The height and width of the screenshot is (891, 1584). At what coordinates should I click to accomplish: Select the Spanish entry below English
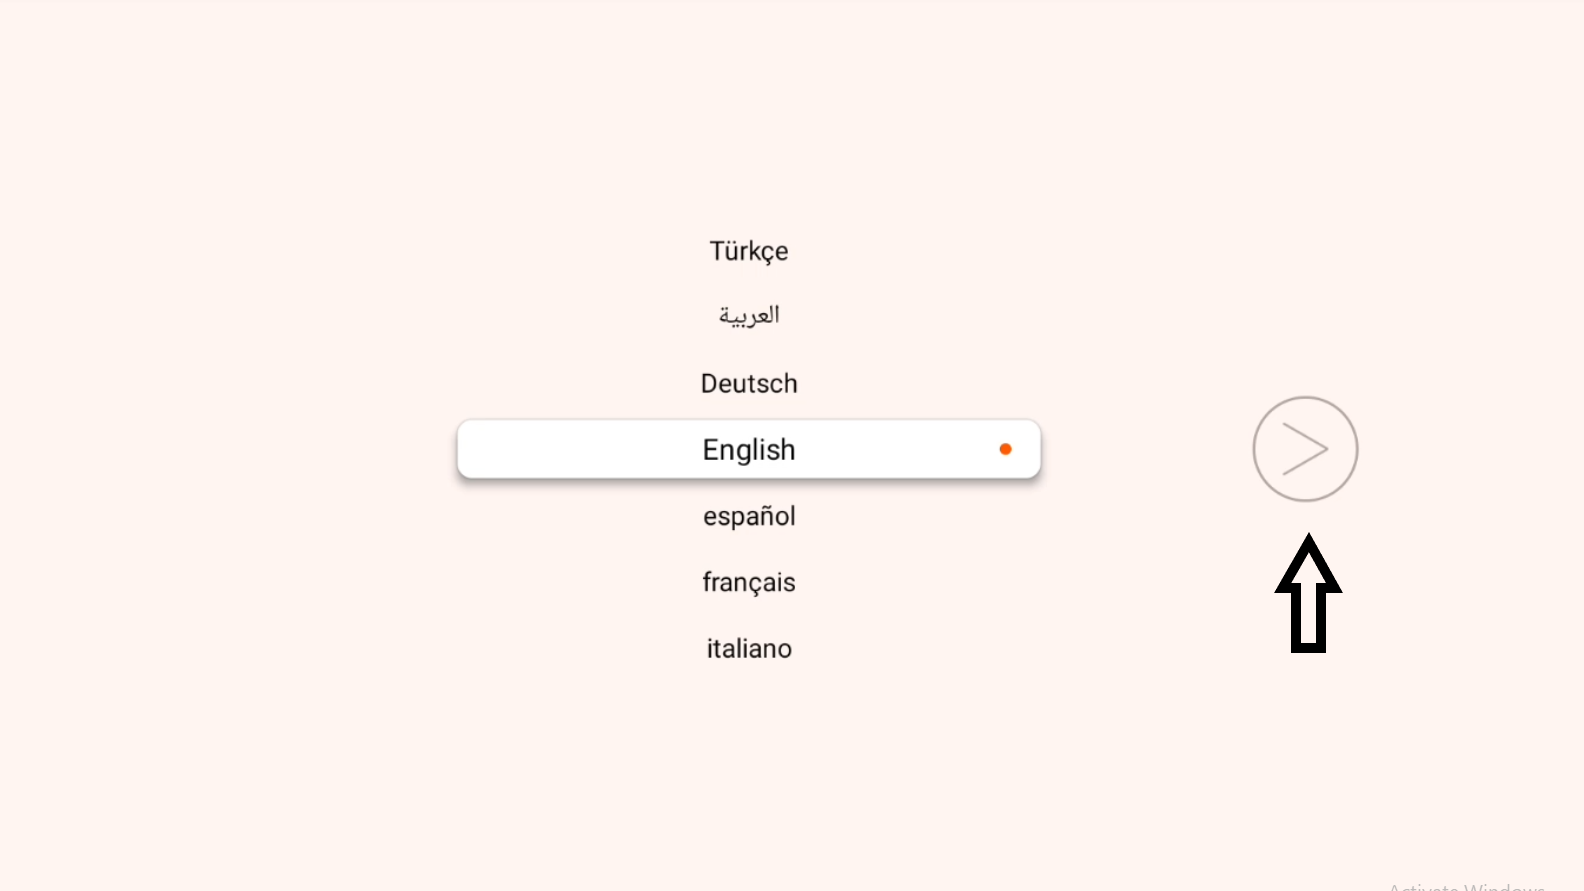click(x=749, y=517)
